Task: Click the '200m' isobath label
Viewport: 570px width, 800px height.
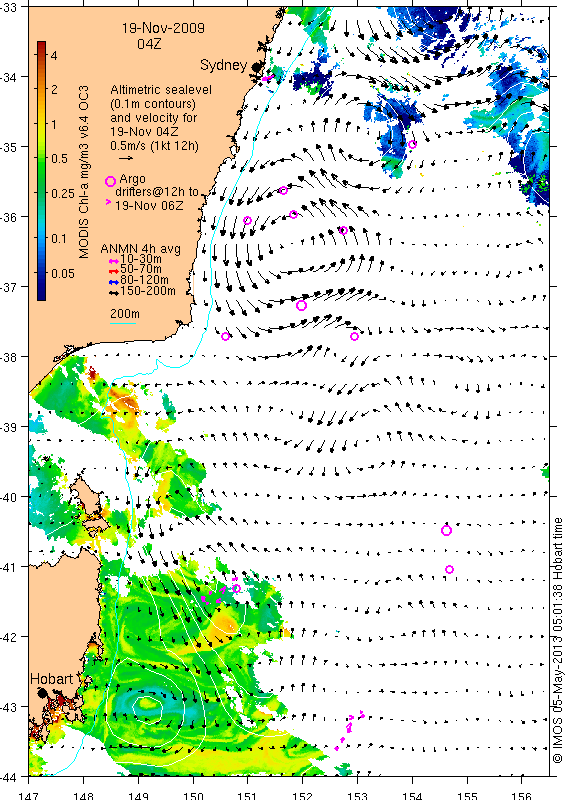Action: 125,314
